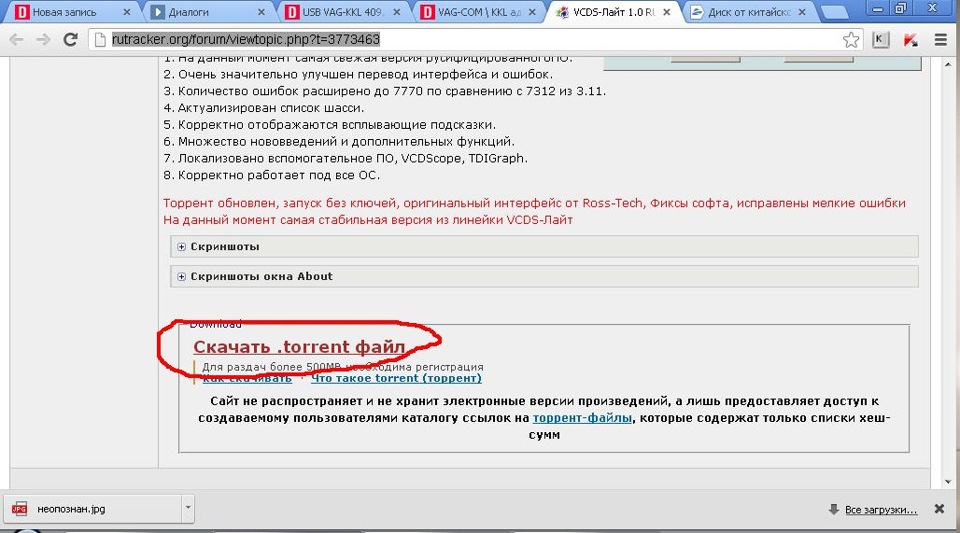Open the K extension button in toolbar

[880, 40]
